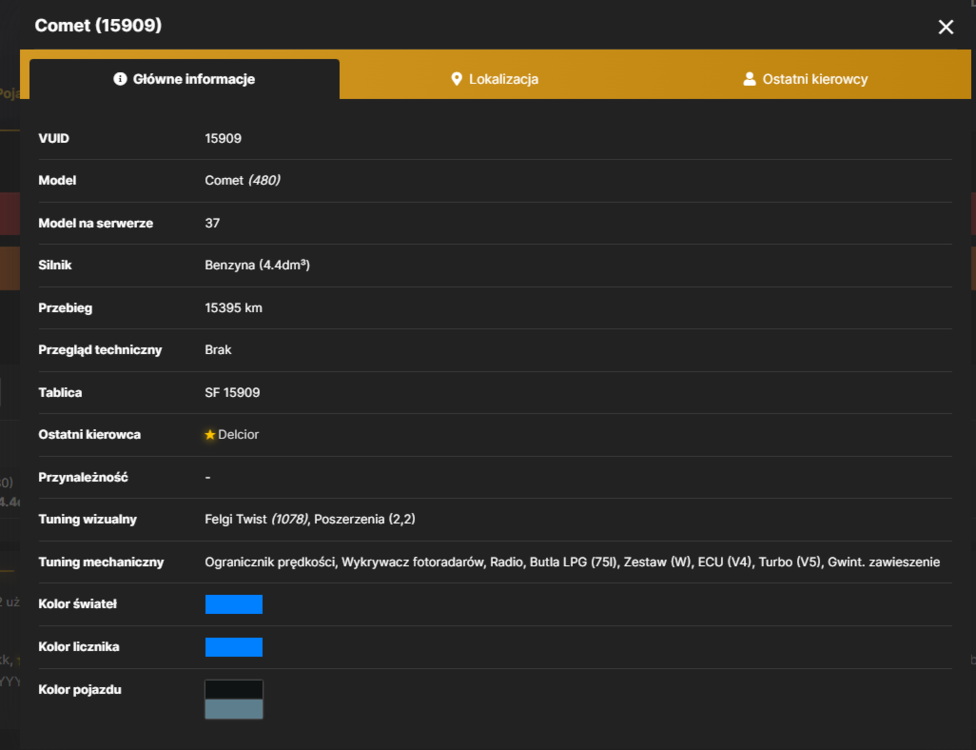The width and height of the screenshot is (976, 750).
Task: Click the dialog title Comet (15909)
Action: (98, 26)
